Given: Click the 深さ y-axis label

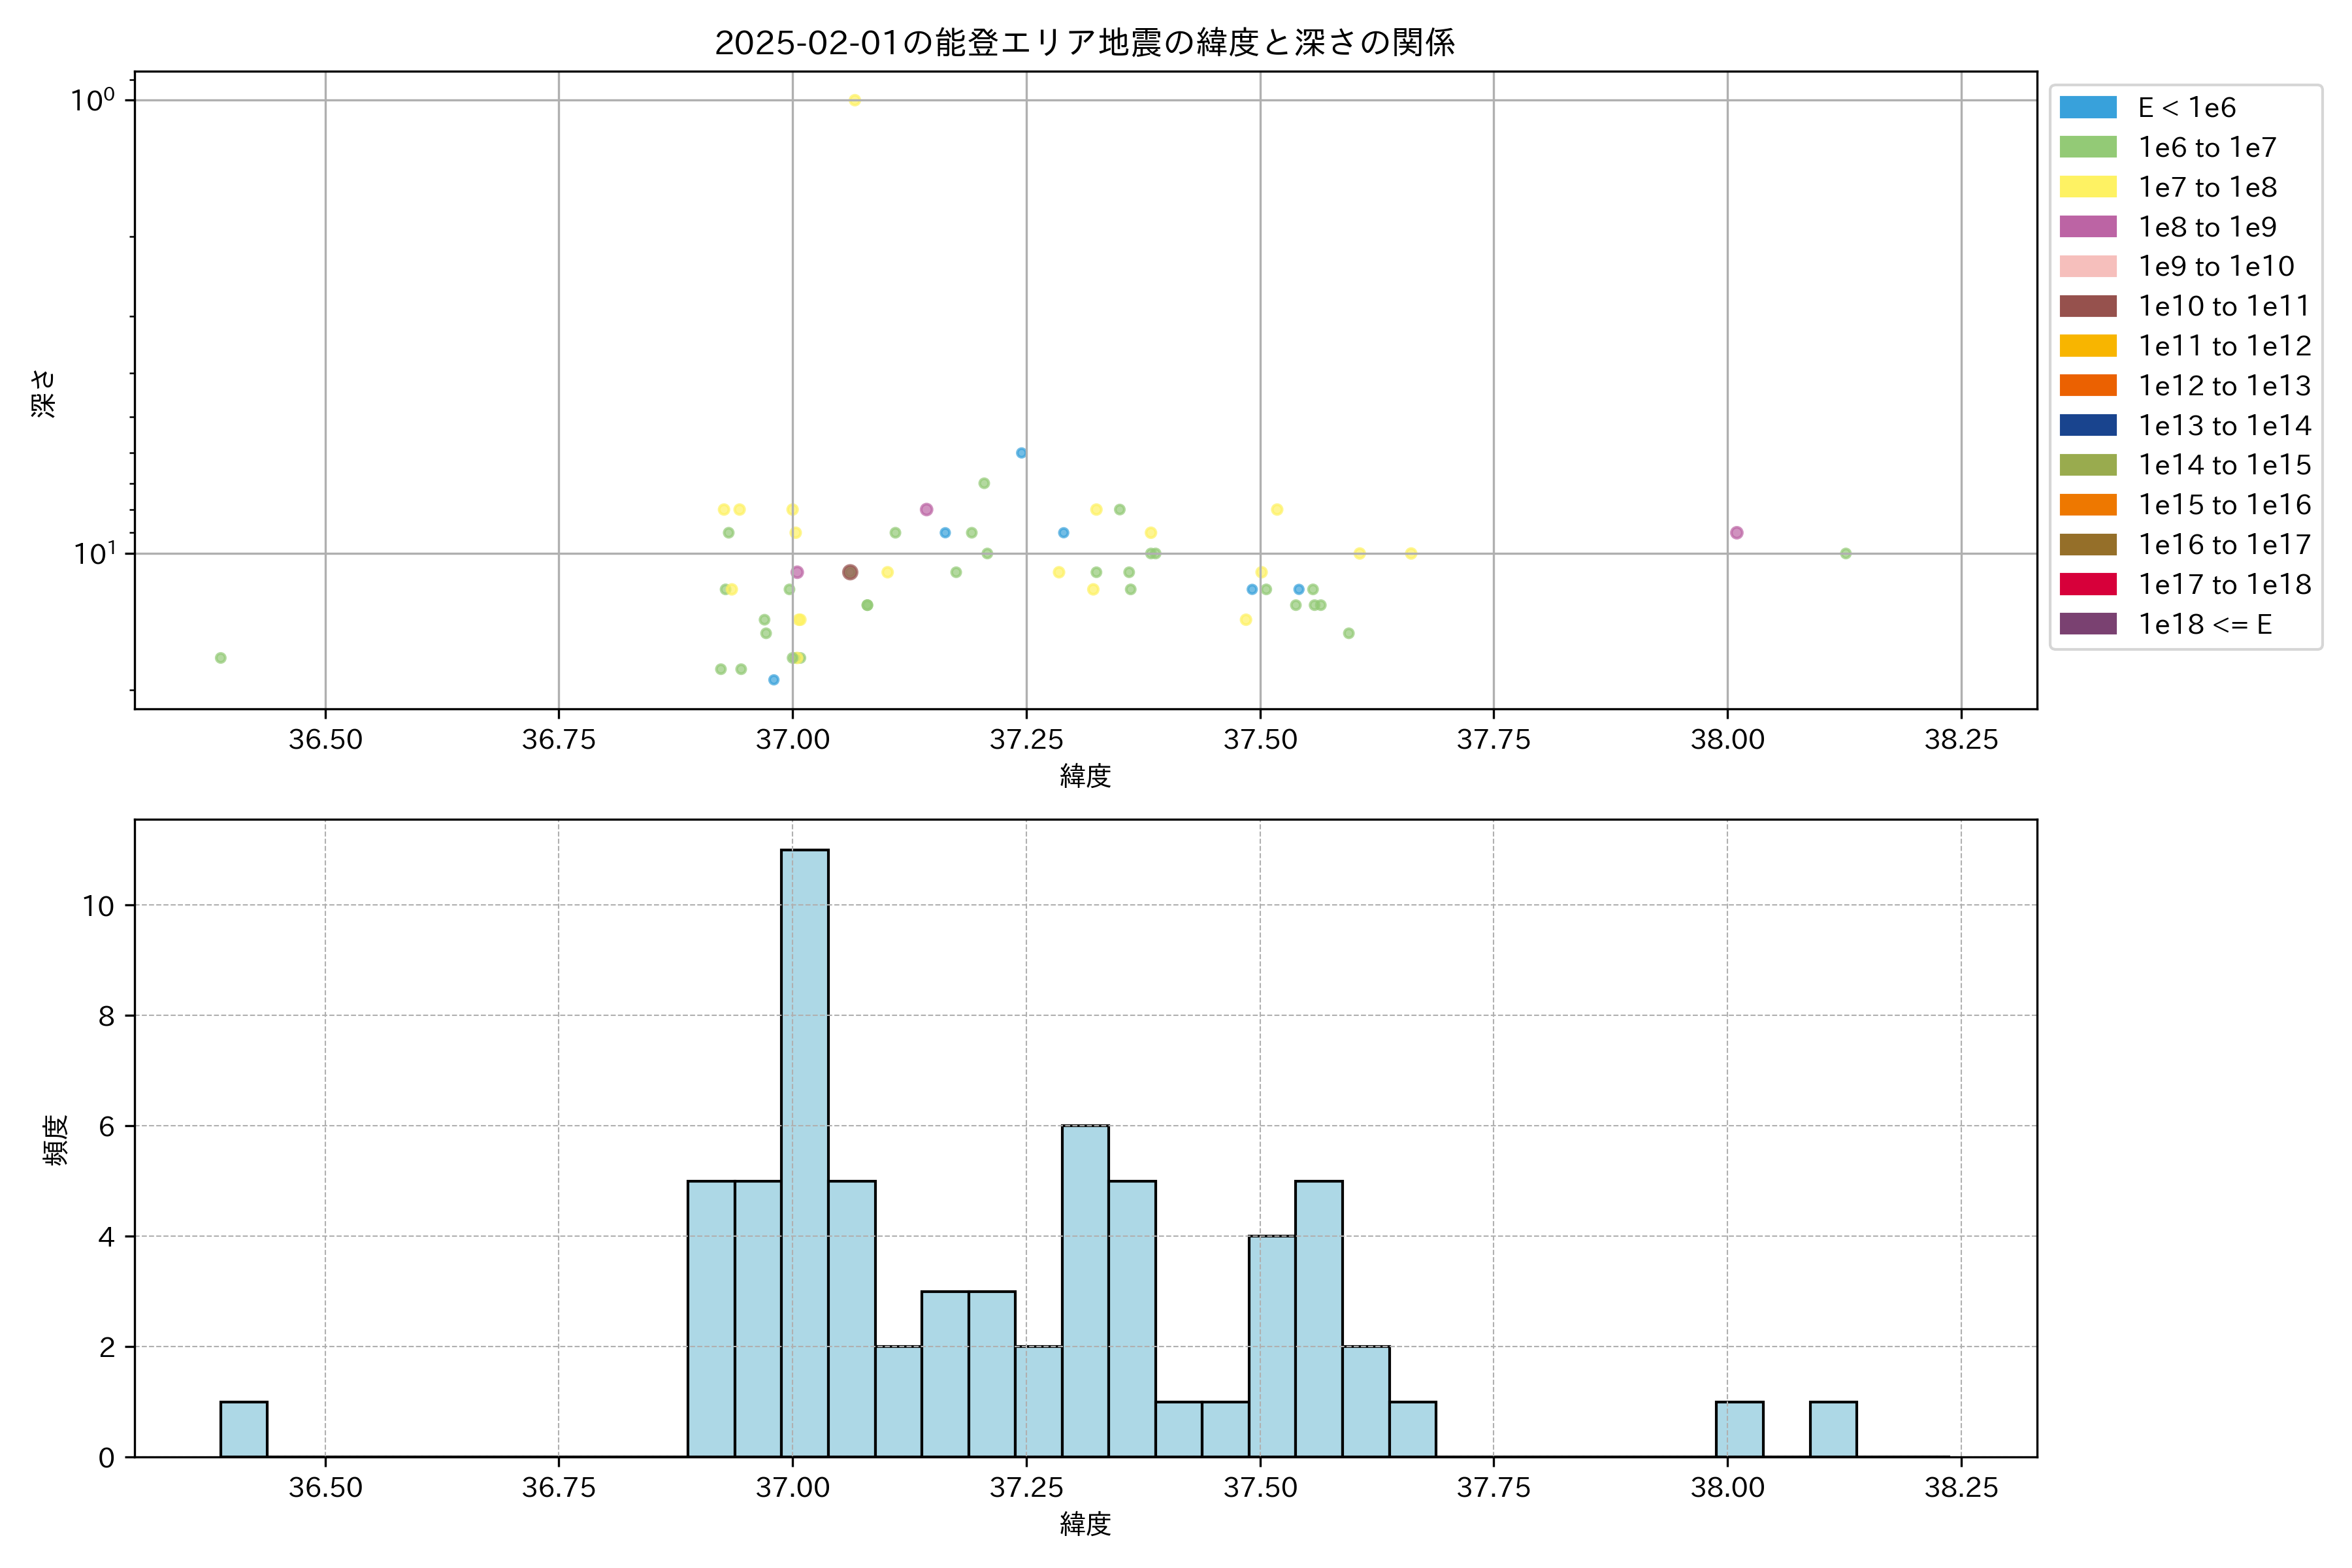Looking at the screenshot, I should pyautogui.click(x=44, y=393).
